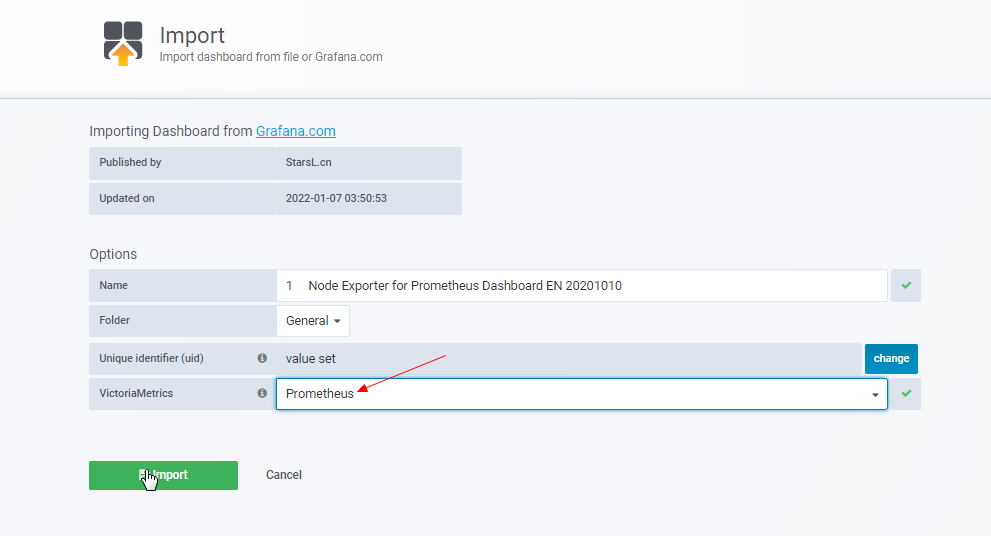The image size is (991, 536).
Task: Open the General folder dropdown
Action: click(313, 320)
